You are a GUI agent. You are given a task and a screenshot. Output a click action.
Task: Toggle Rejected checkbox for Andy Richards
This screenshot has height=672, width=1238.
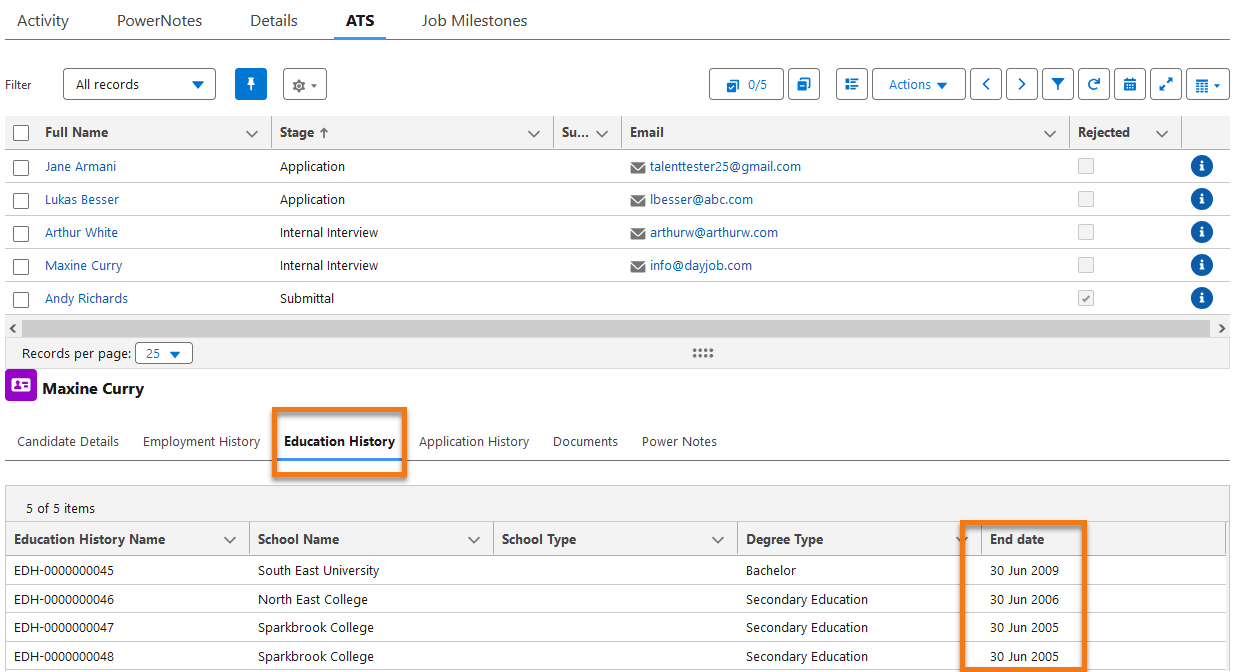pos(1086,298)
